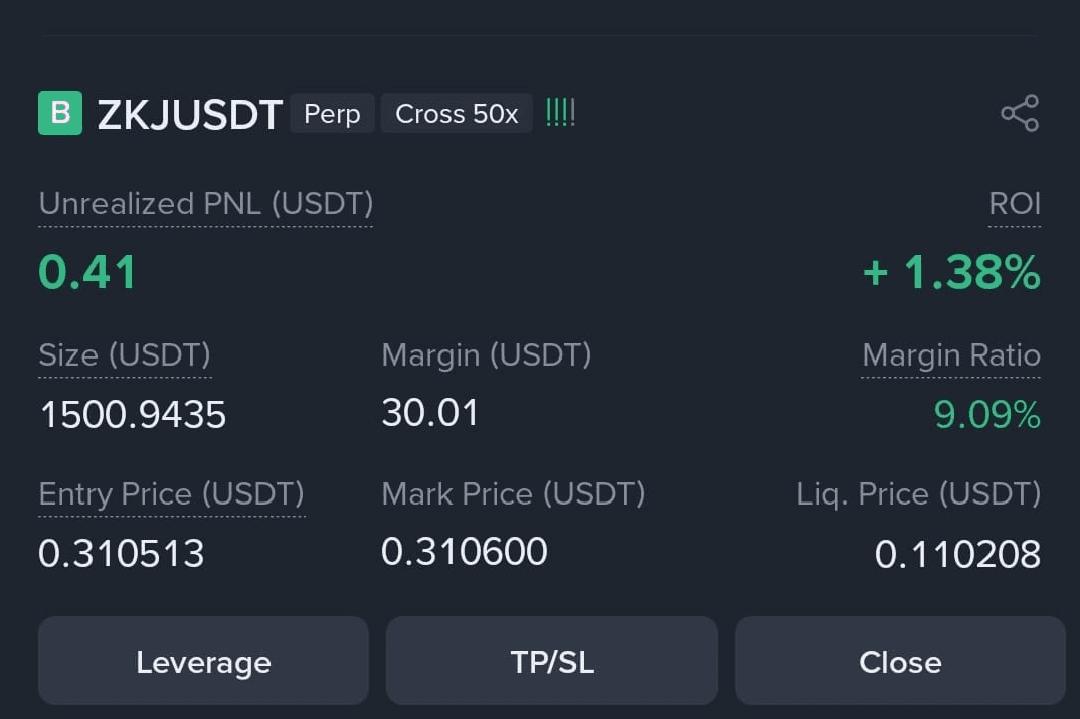Click the Margin Ratio label

click(951, 355)
